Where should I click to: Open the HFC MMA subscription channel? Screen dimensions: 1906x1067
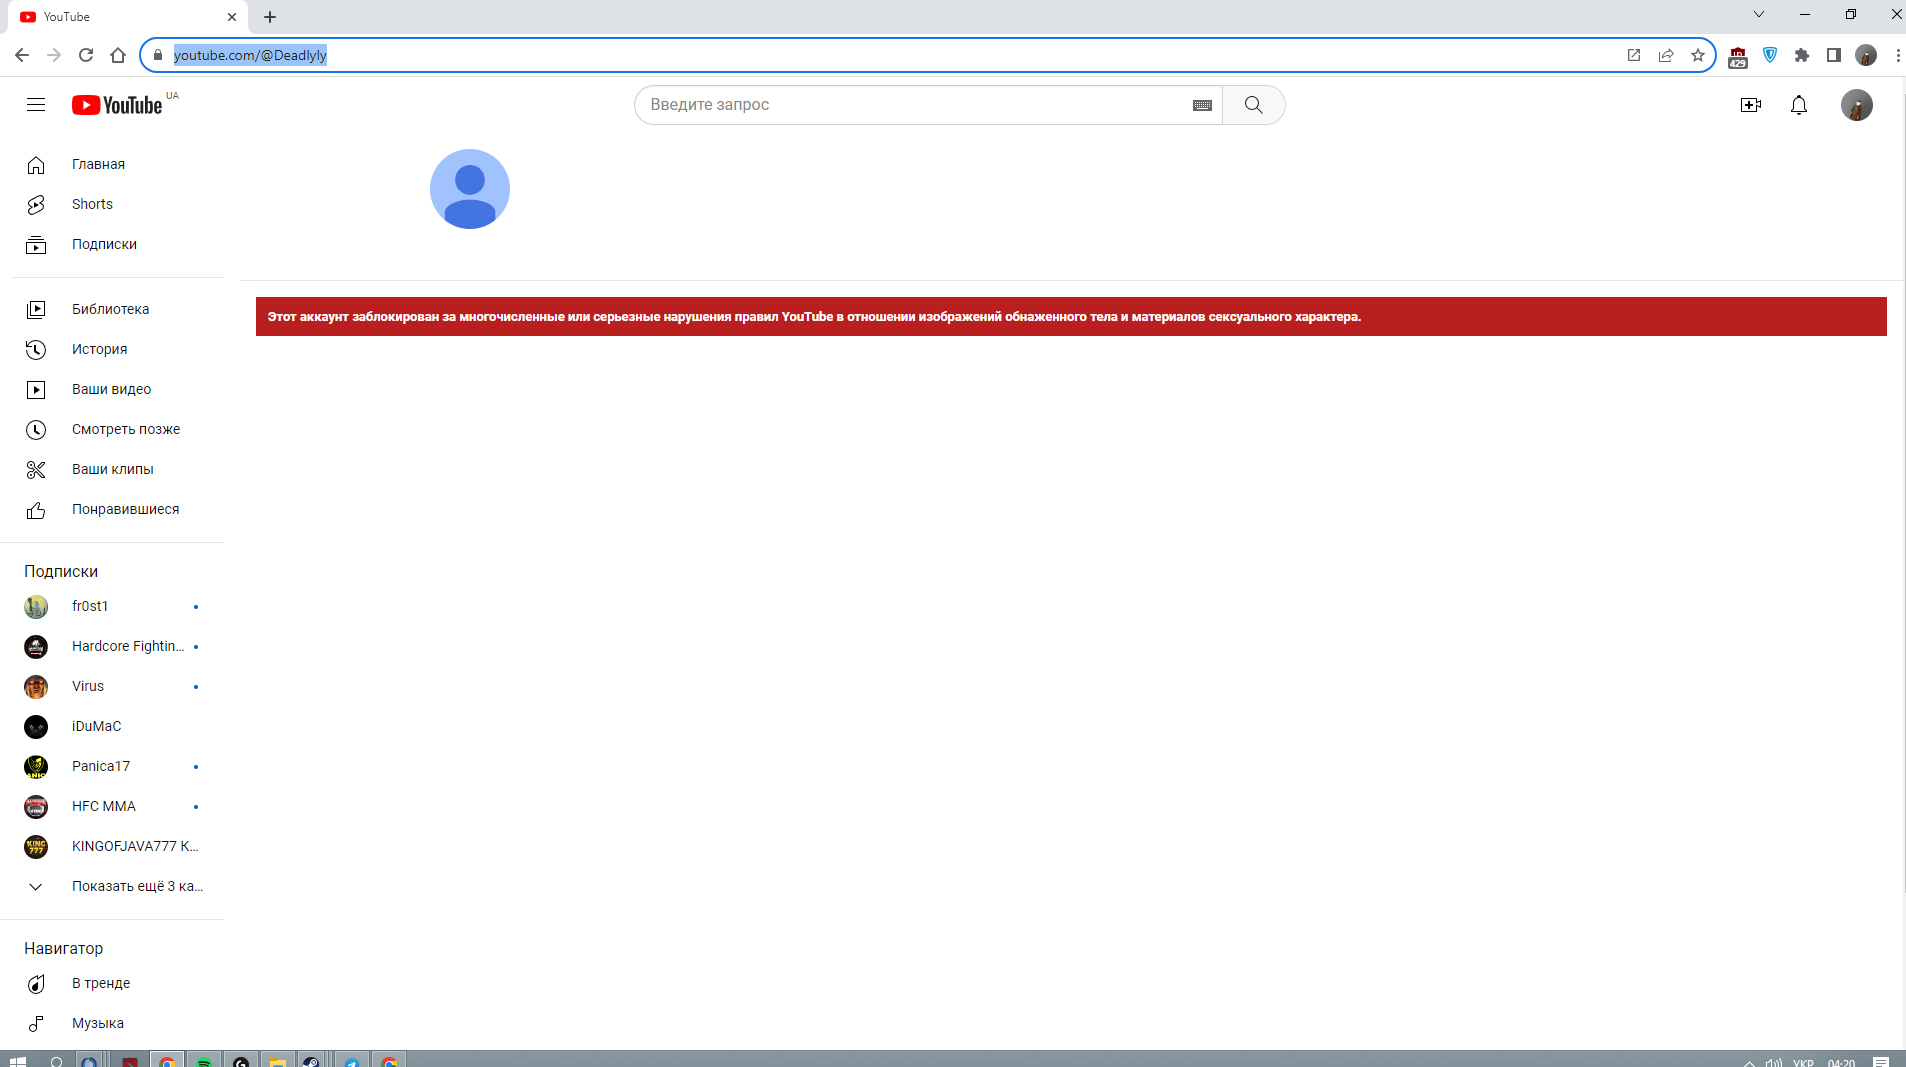pyautogui.click(x=112, y=806)
